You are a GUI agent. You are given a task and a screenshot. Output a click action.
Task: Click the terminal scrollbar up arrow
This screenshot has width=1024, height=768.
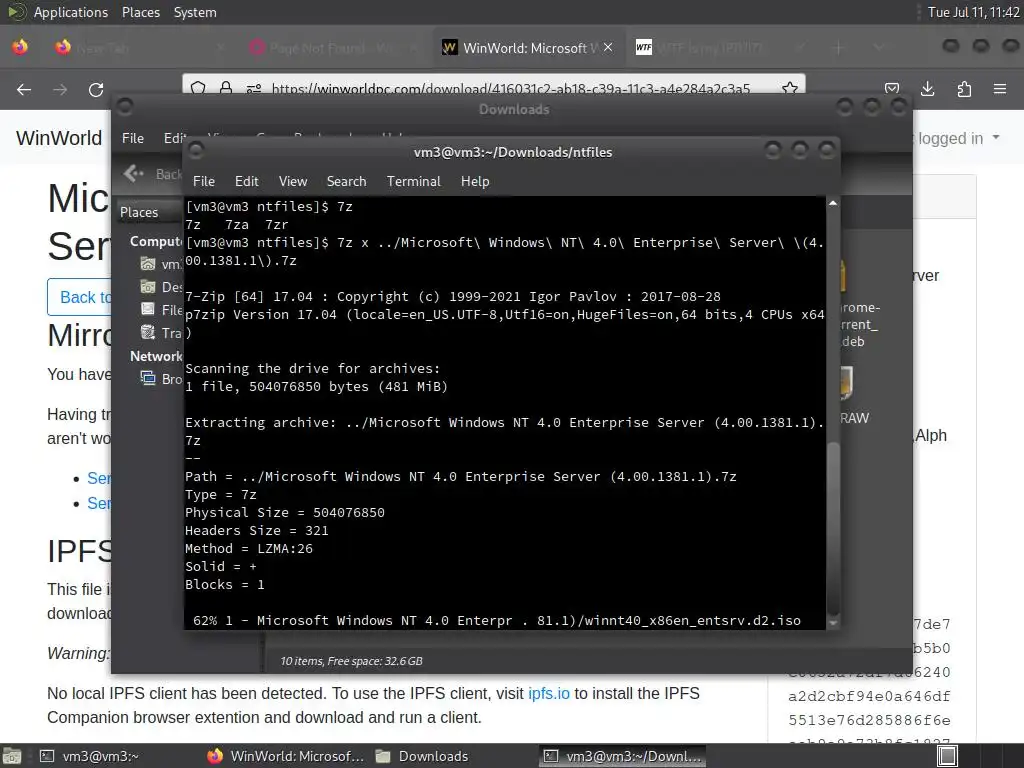[833, 204]
